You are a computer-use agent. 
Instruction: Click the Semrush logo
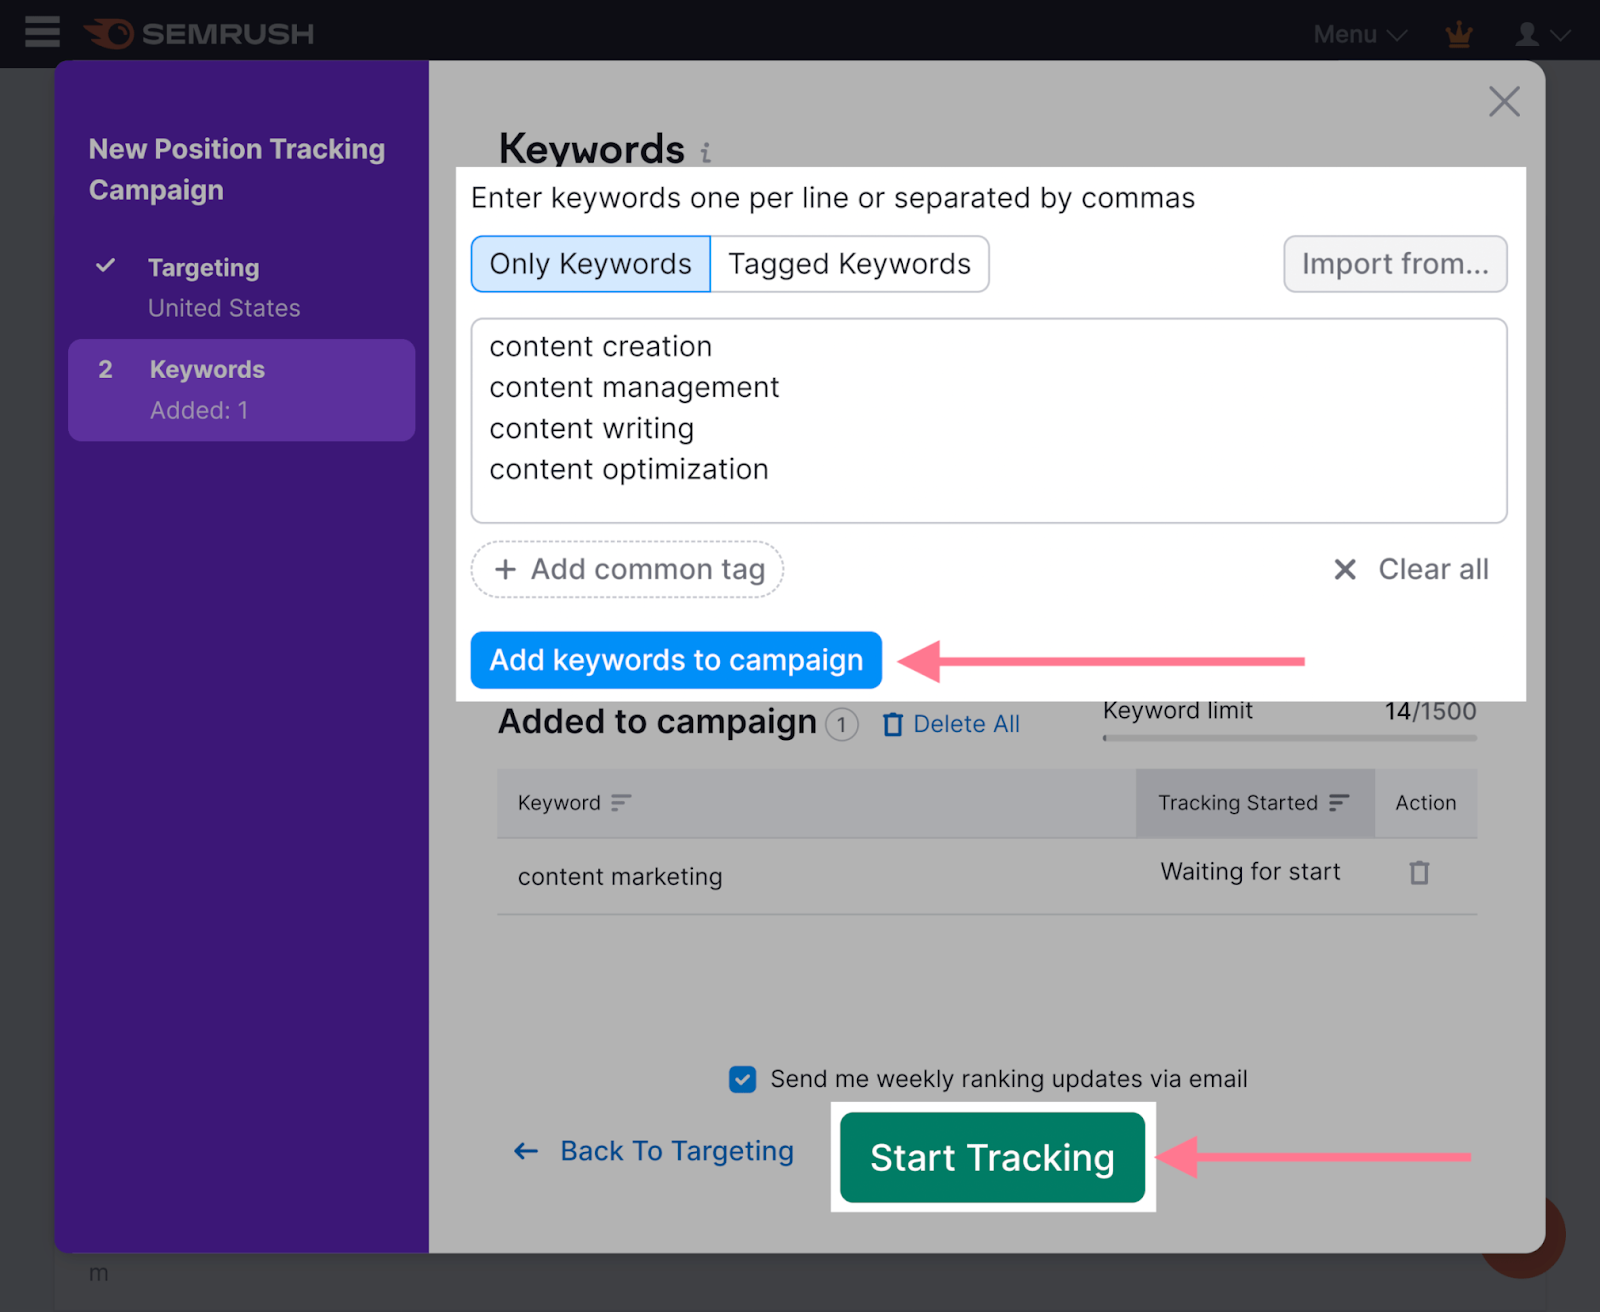199,33
